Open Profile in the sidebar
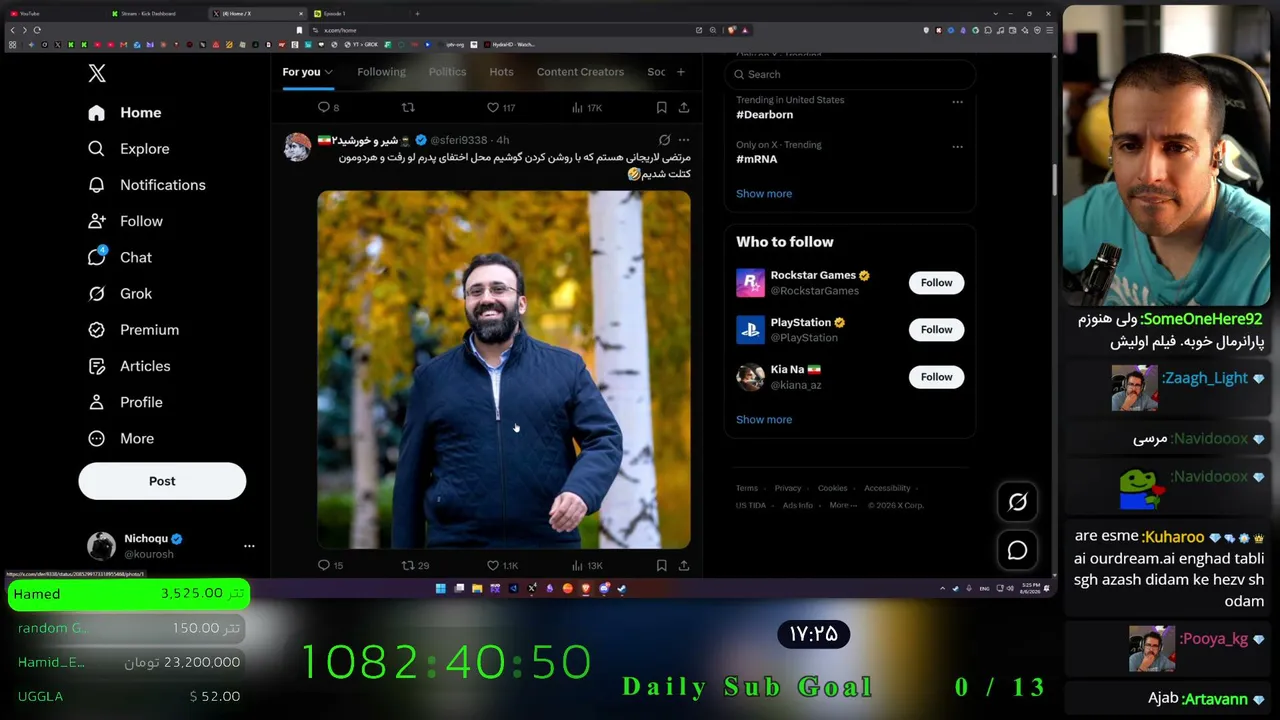 tap(125, 402)
